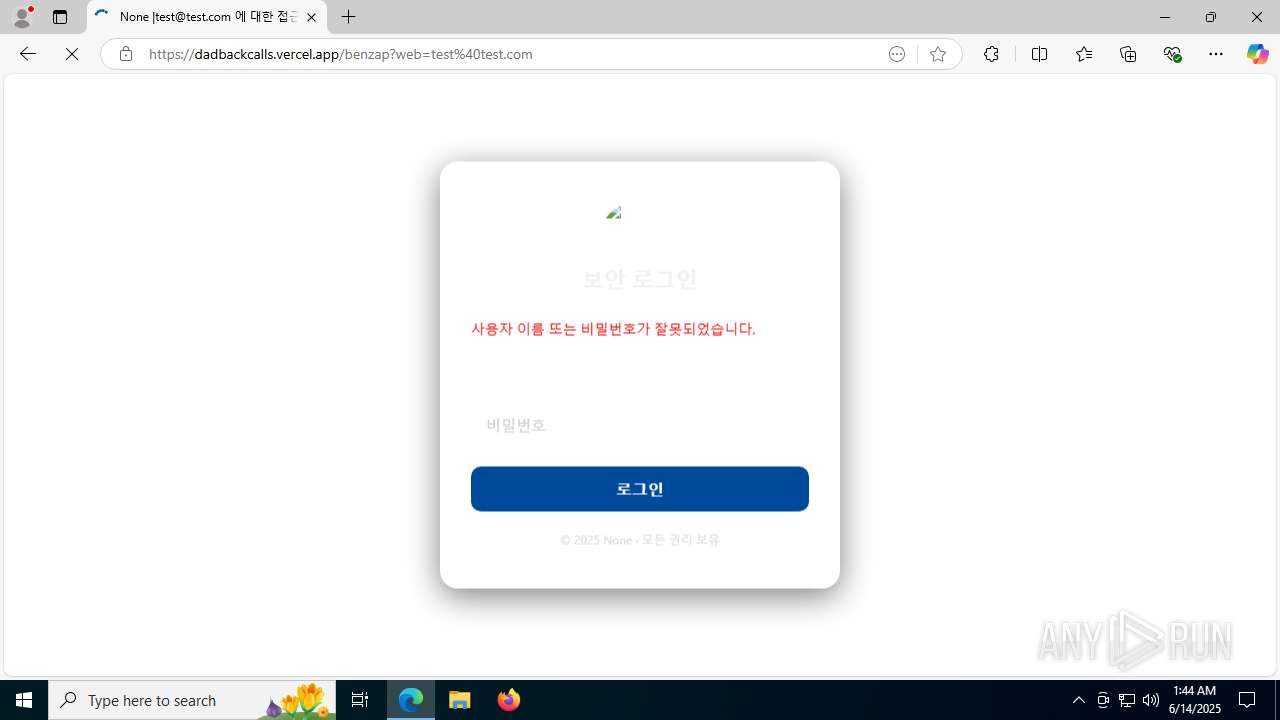
Task: Focus the 비밀번호 password input field
Action: click(x=640, y=425)
